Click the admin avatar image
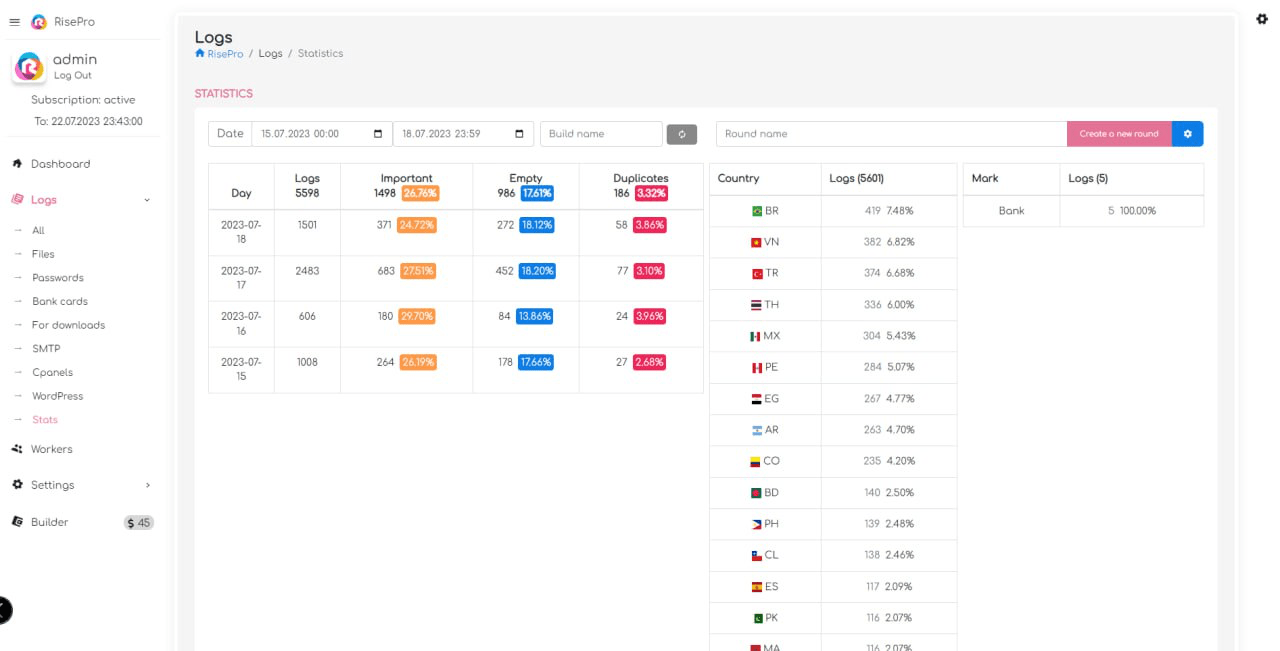This screenshot has width=1280, height=651. [29, 67]
